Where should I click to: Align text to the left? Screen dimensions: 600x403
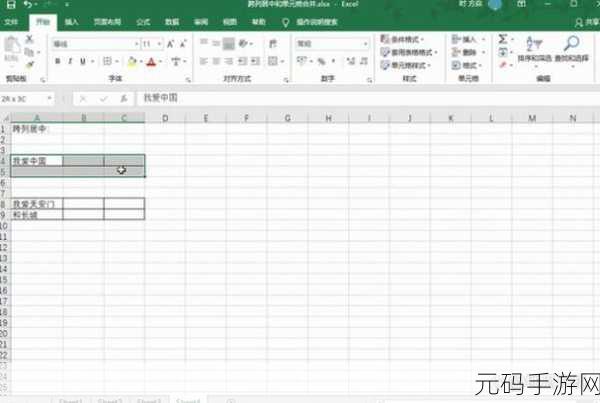click(204, 61)
